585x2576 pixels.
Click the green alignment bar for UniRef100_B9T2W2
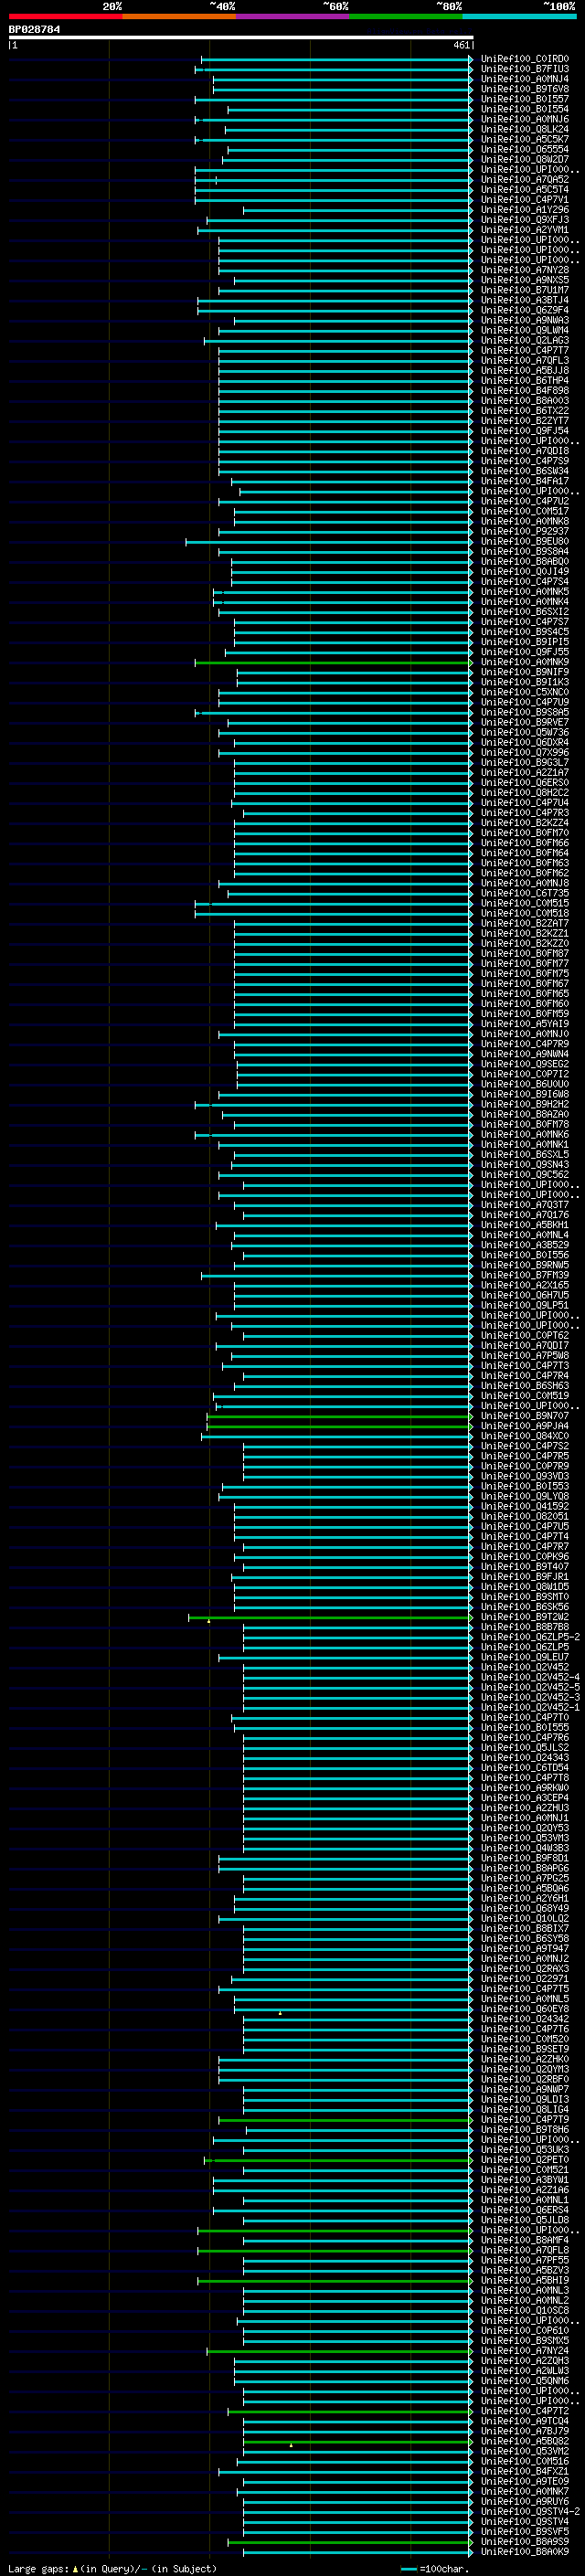pos(331,1617)
